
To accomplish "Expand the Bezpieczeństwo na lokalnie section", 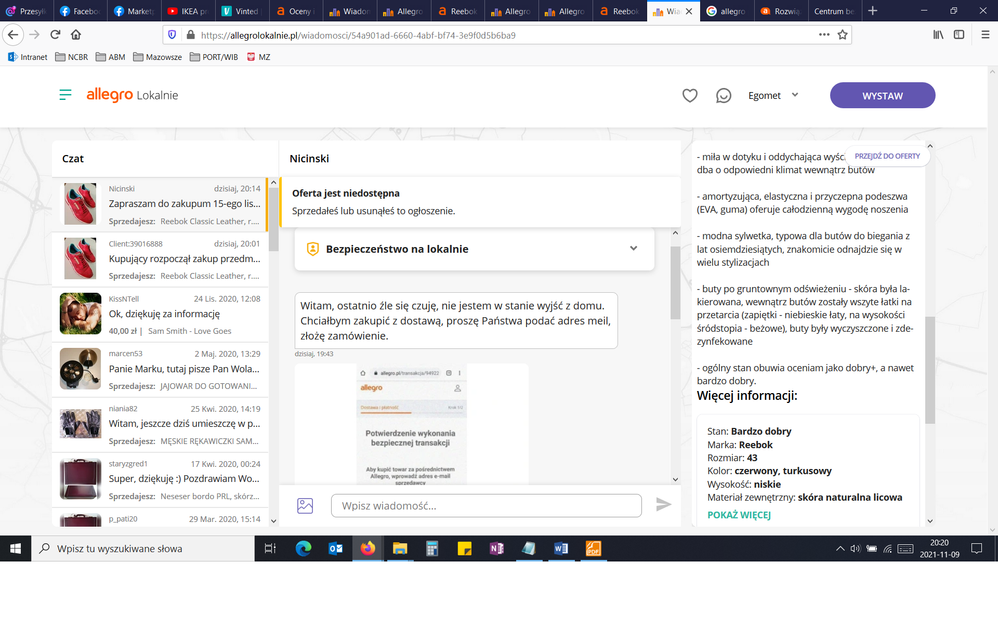I will [633, 248].
